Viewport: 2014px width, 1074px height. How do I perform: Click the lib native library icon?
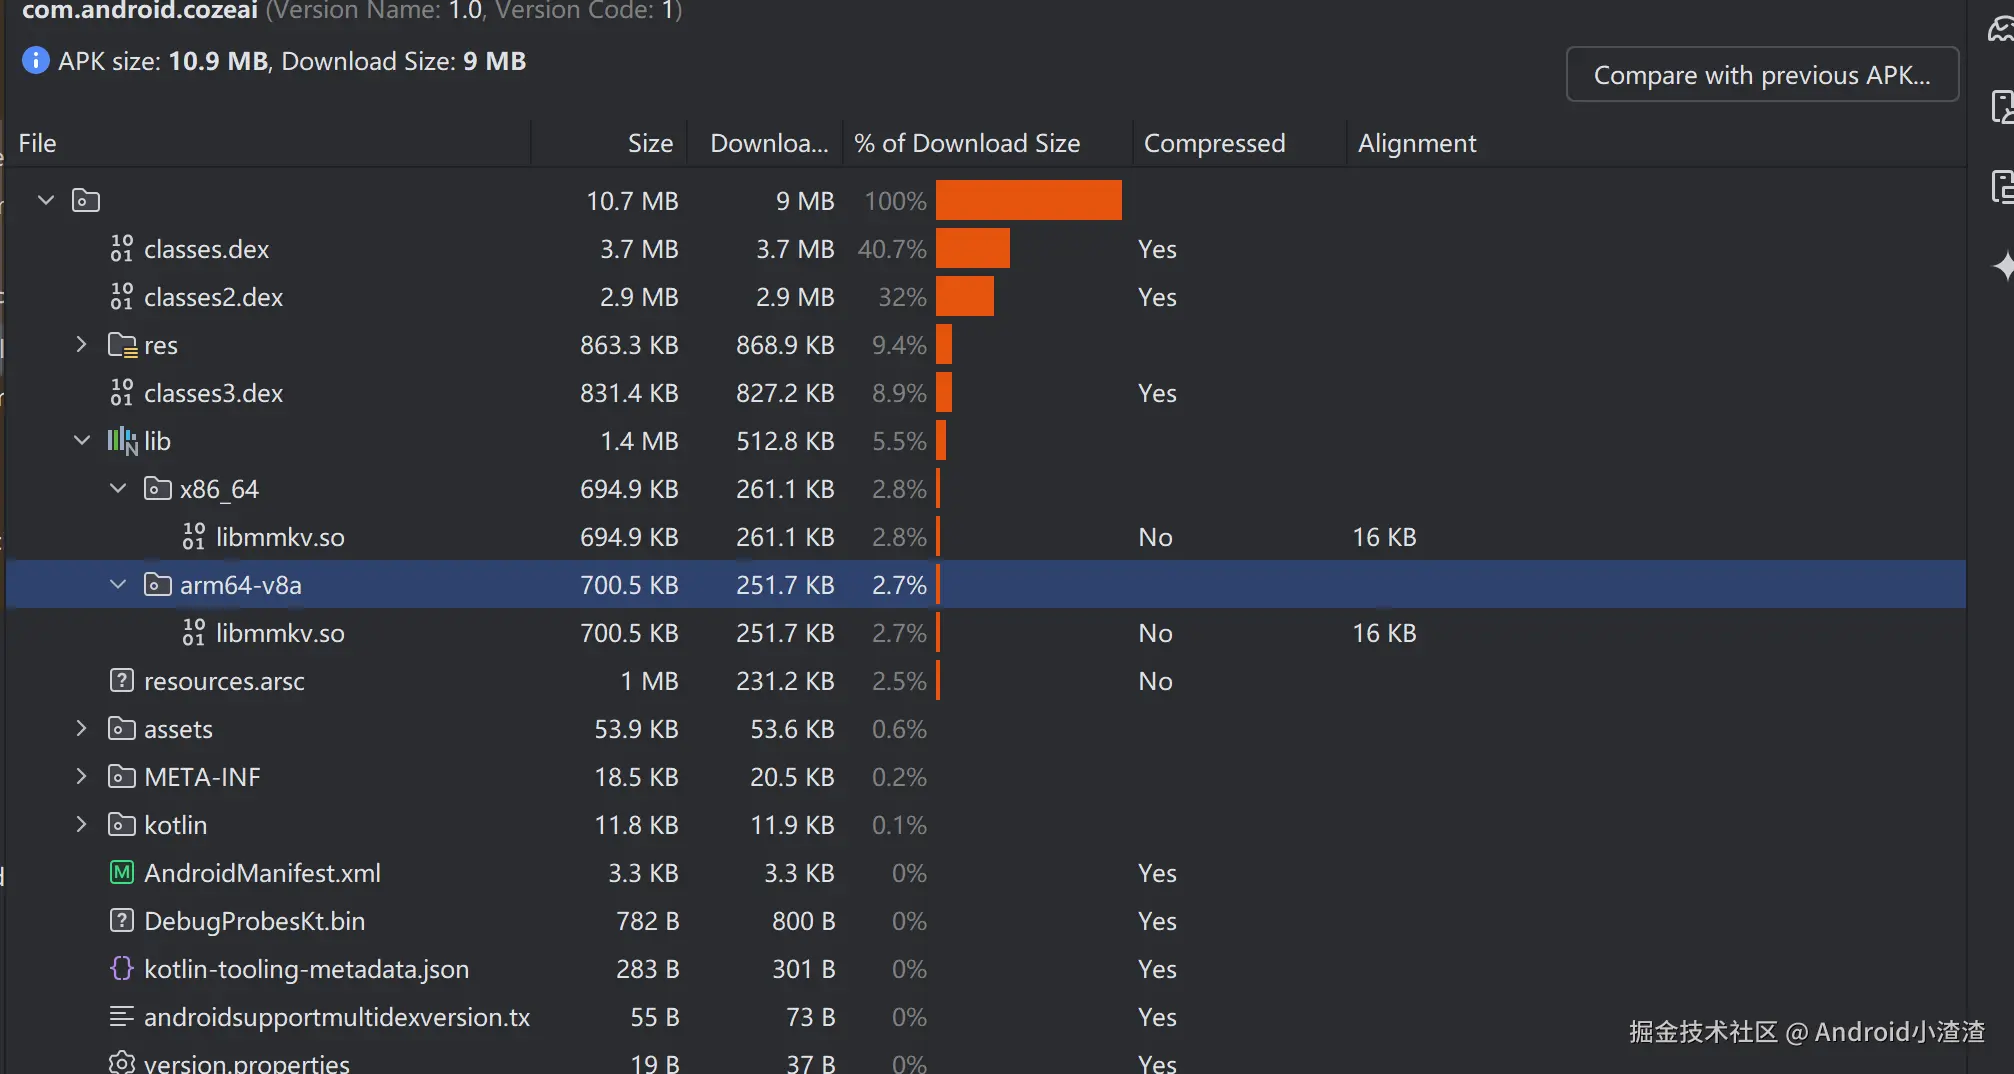[x=122, y=441]
